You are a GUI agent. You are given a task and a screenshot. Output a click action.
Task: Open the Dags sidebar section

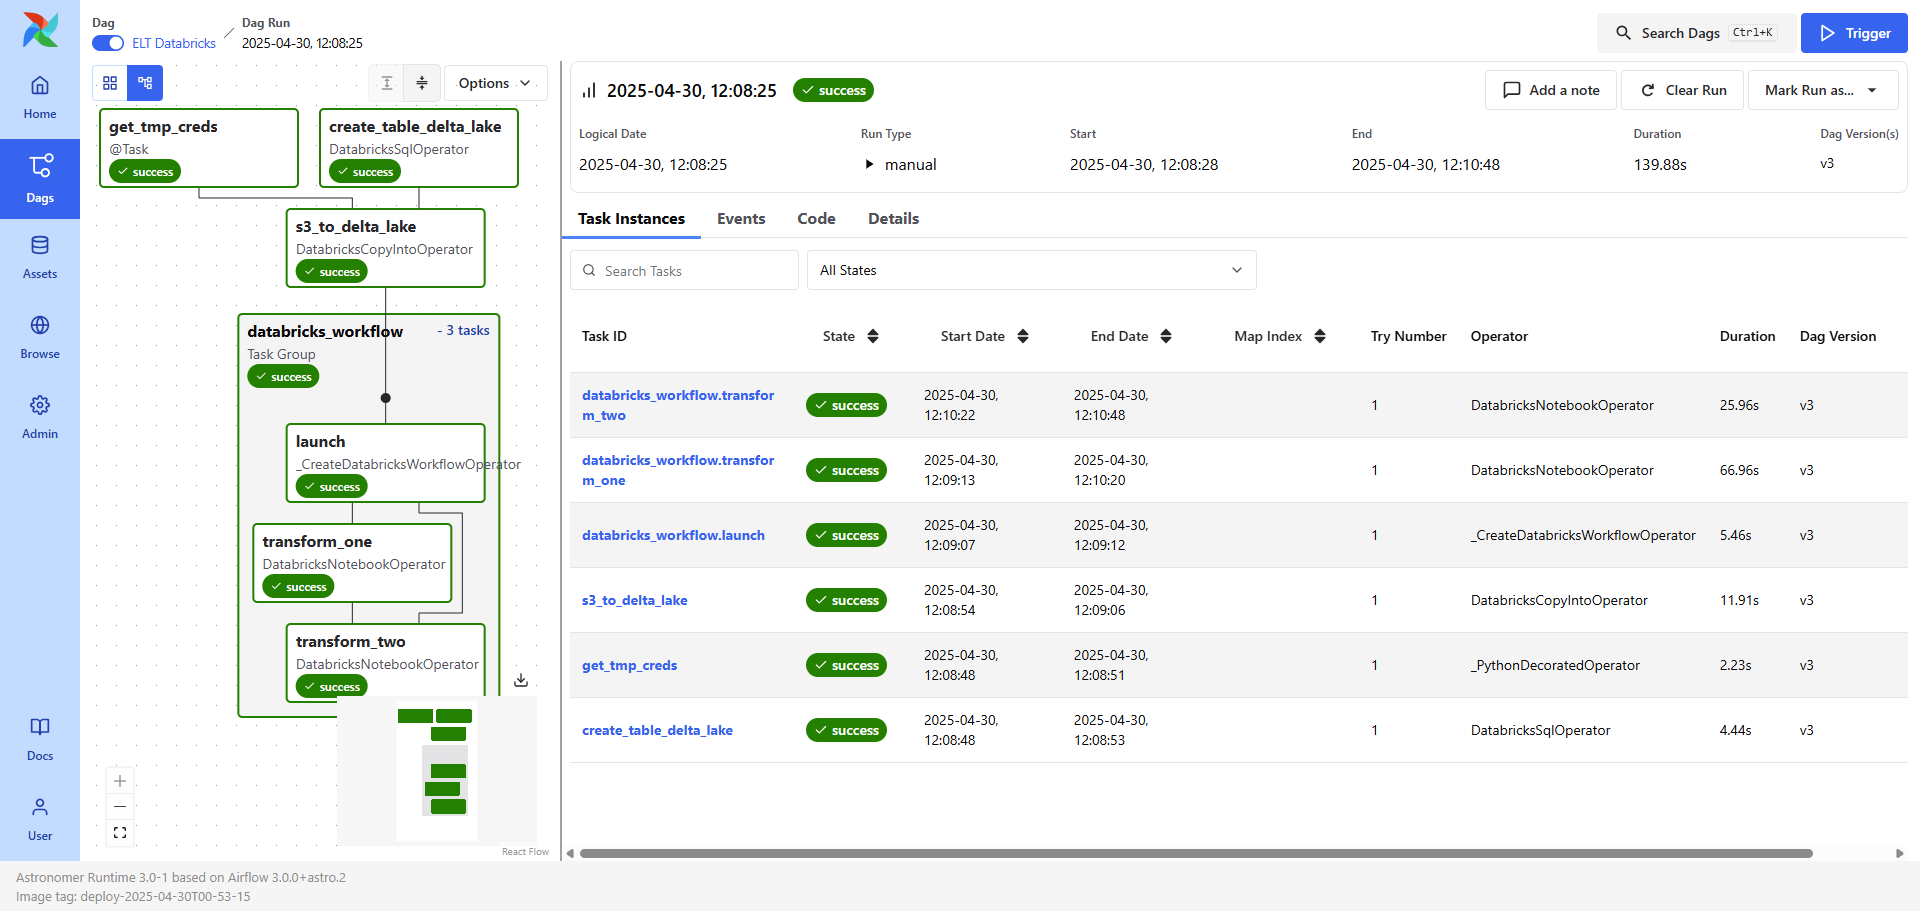40,179
